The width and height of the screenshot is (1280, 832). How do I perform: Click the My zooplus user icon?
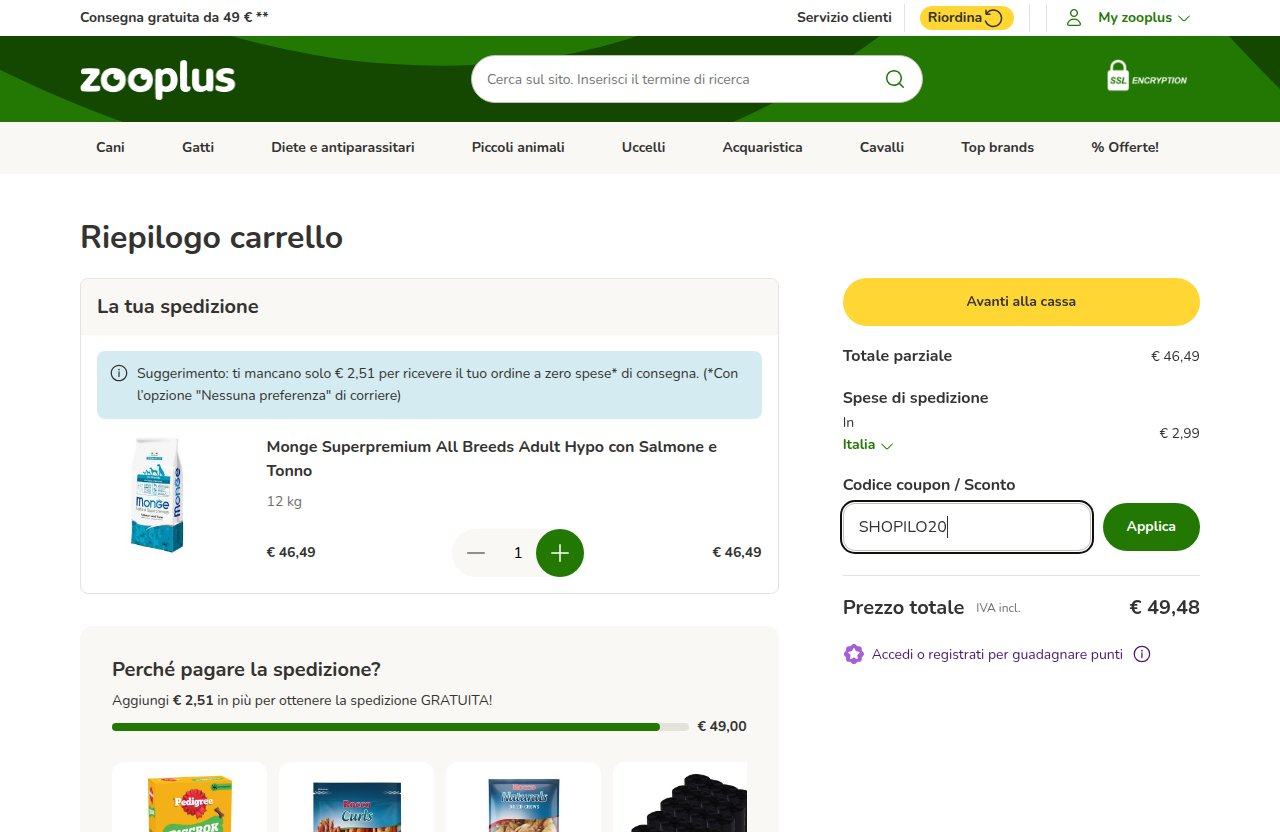click(x=1074, y=17)
